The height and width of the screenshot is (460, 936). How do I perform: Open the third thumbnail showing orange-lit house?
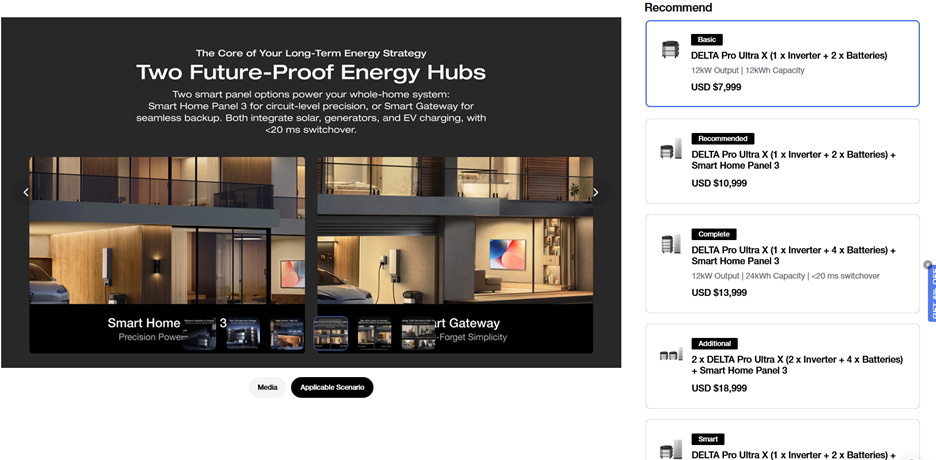287,334
